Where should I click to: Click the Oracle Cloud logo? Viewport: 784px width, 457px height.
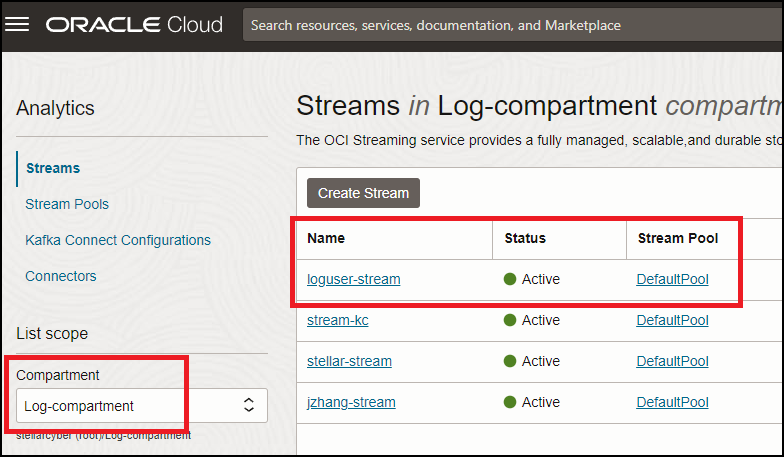(x=134, y=26)
